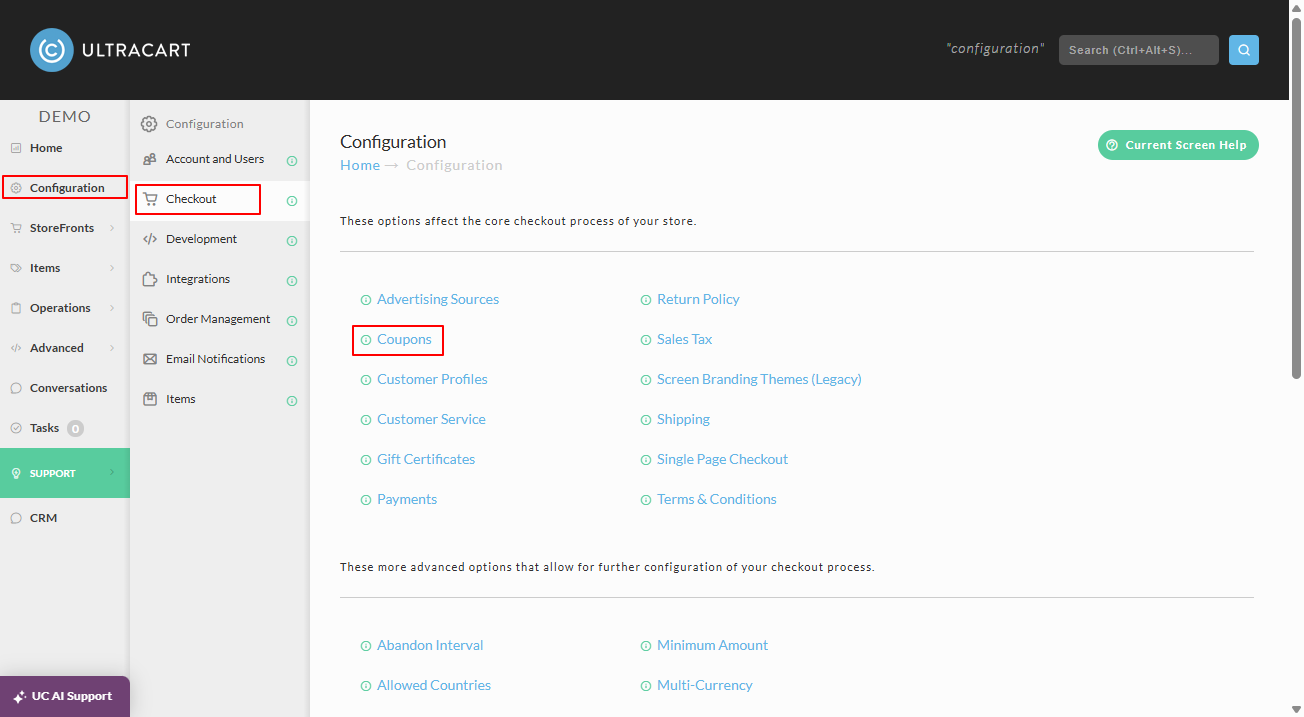The height and width of the screenshot is (717, 1304).
Task: Click the Integrations puzzle icon
Action: point(150,279)
